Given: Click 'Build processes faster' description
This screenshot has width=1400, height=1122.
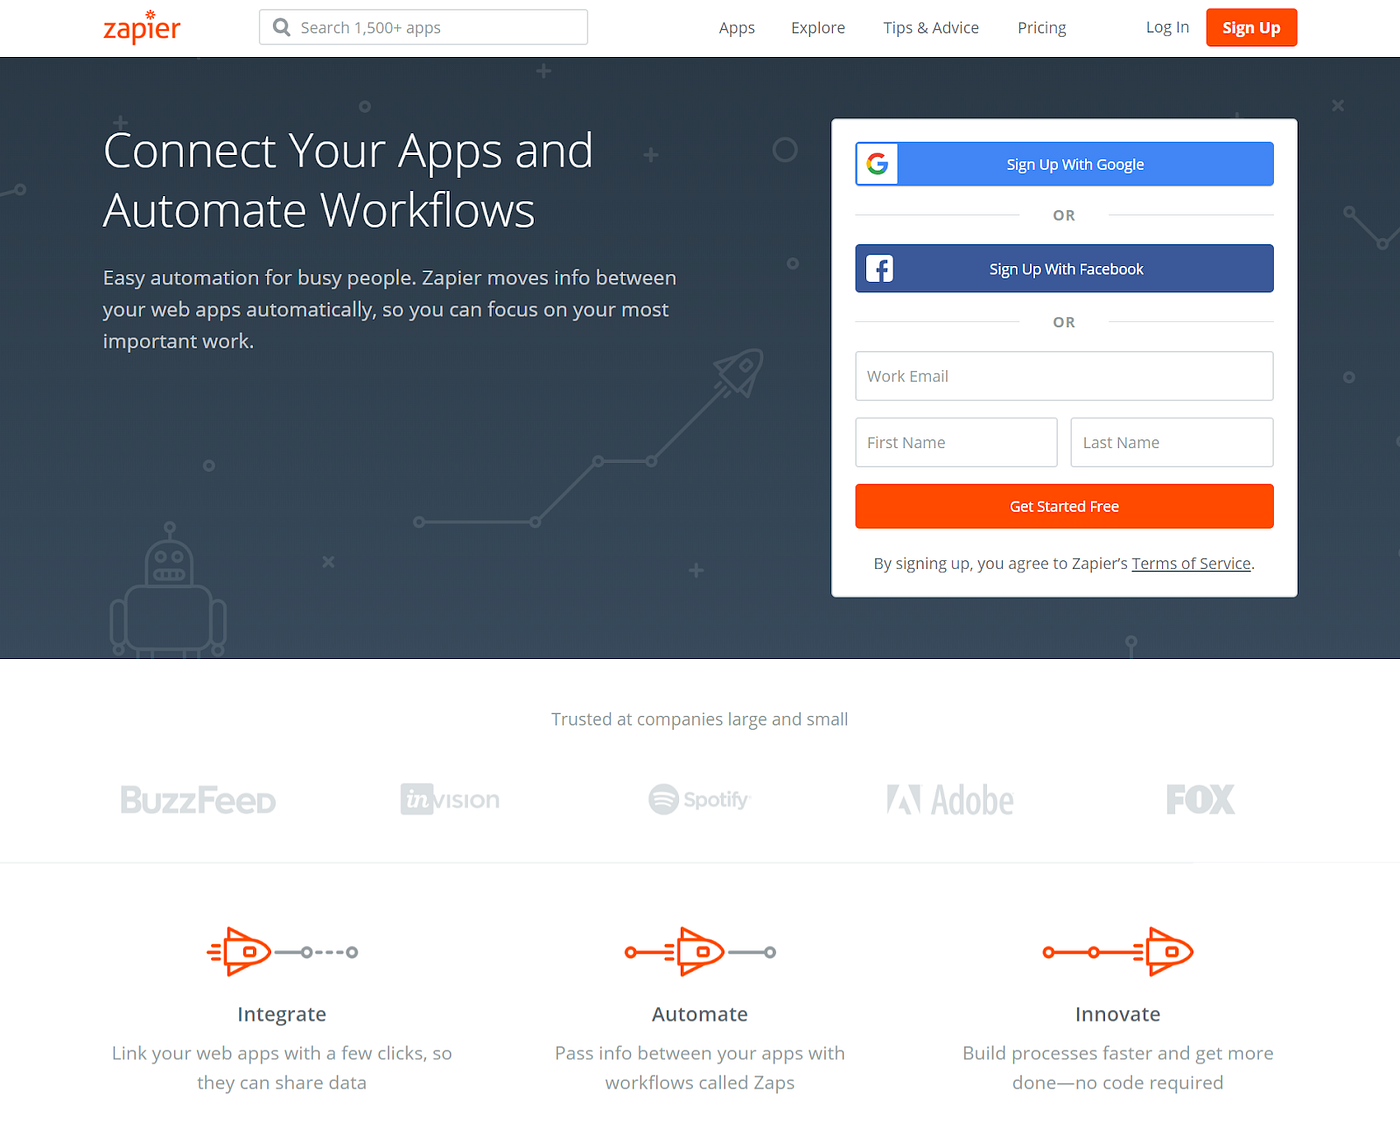Looking at the screenshot, I should [x=1118, y=1067].
